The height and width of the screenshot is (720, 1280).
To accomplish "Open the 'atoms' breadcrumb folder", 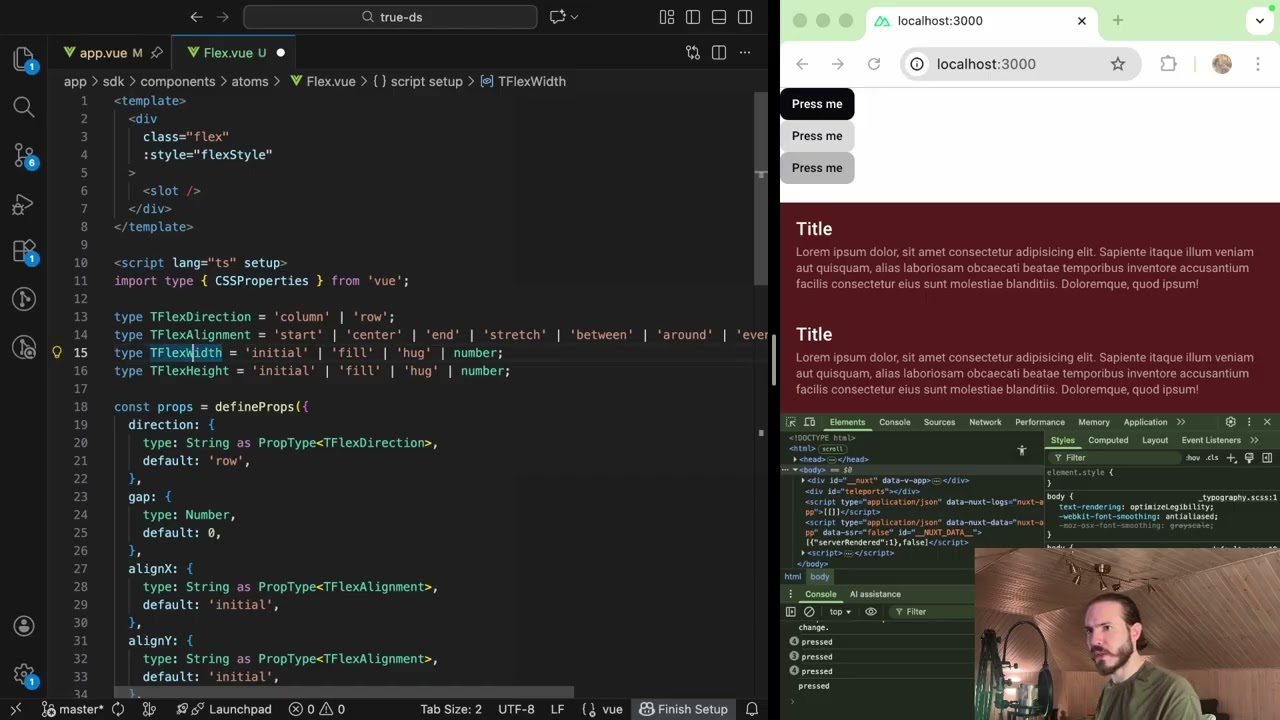I will (250, 81).
